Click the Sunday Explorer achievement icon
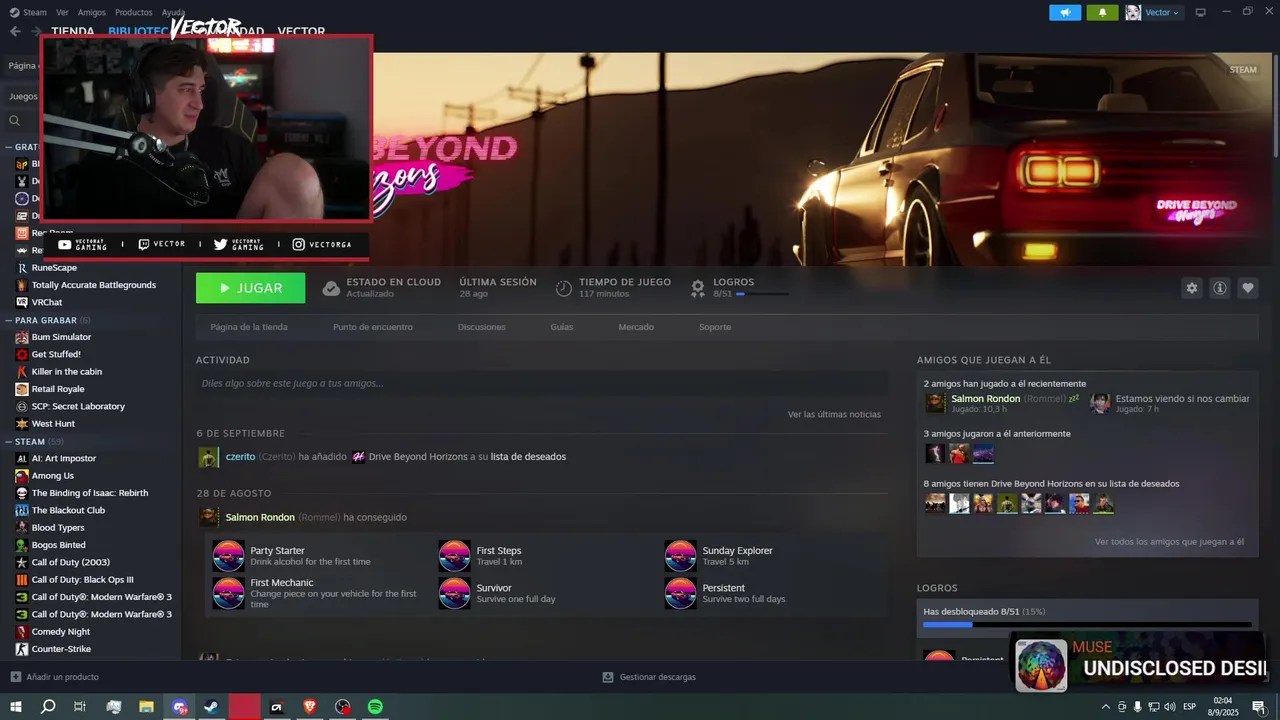Screen dimensions: 1280x720 click(x=680, y=556)
